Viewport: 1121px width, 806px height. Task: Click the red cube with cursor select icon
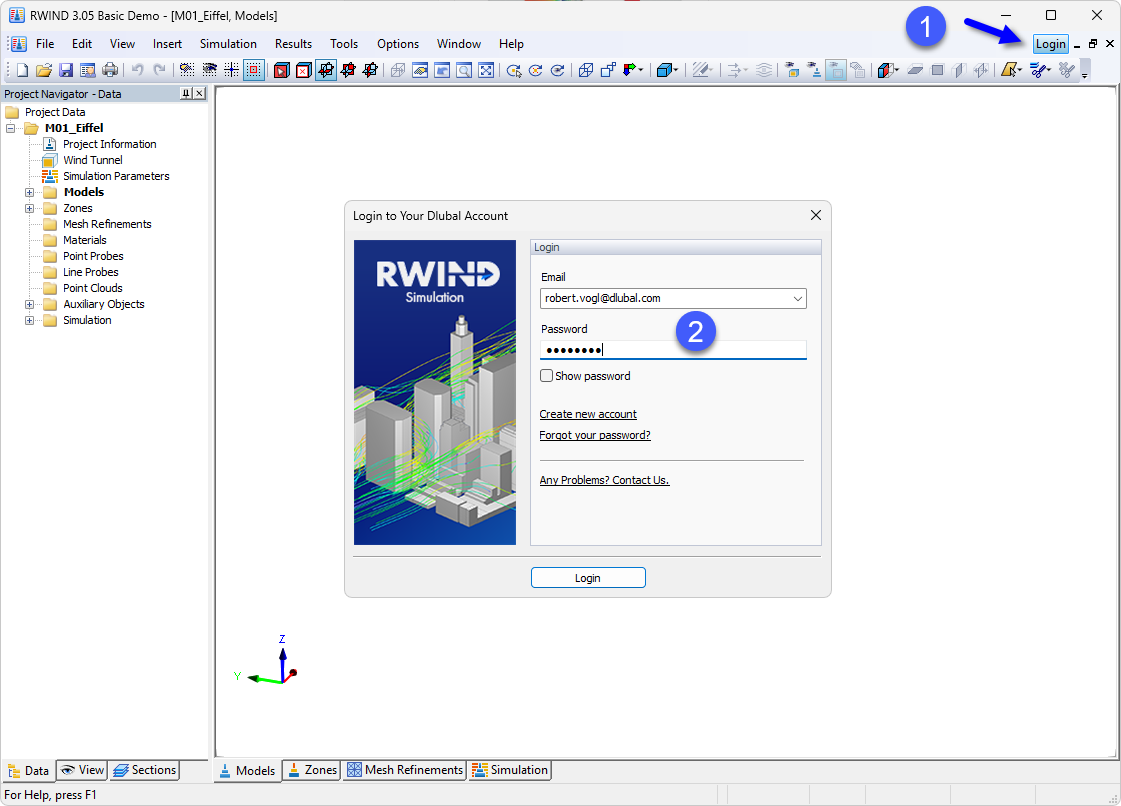point(282,70)
